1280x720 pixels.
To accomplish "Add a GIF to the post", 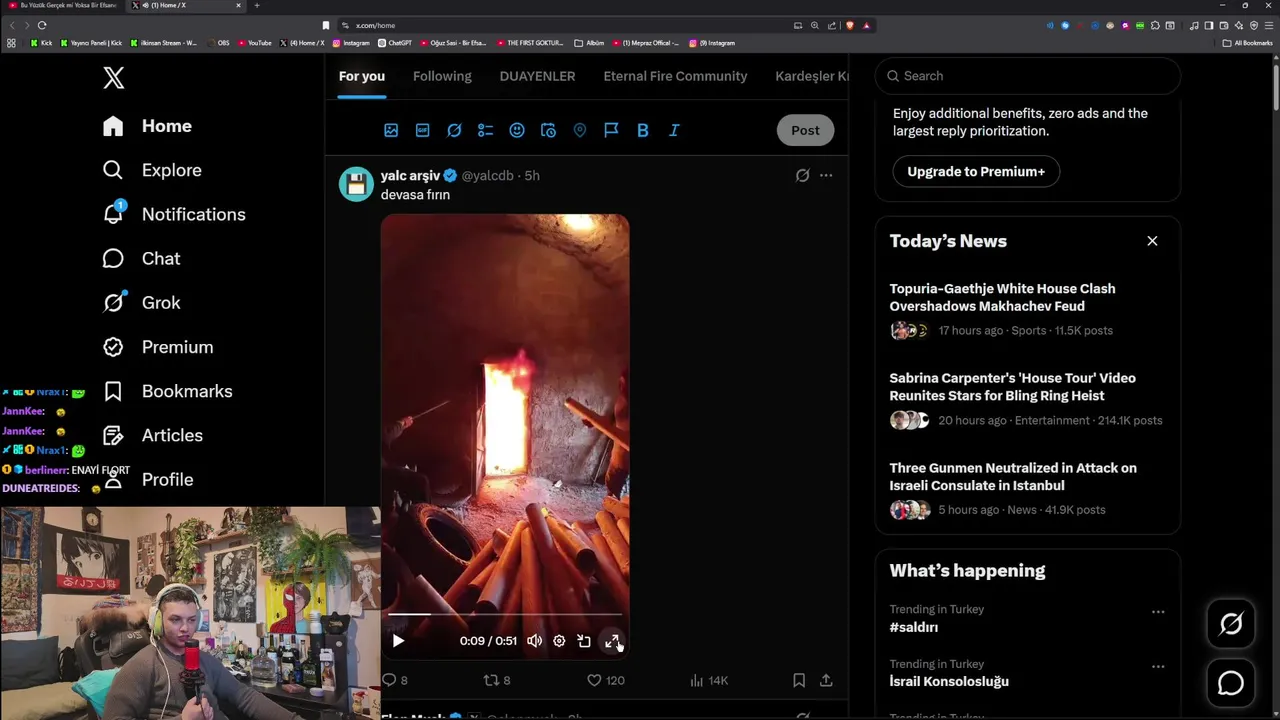I will pos(422,130).
